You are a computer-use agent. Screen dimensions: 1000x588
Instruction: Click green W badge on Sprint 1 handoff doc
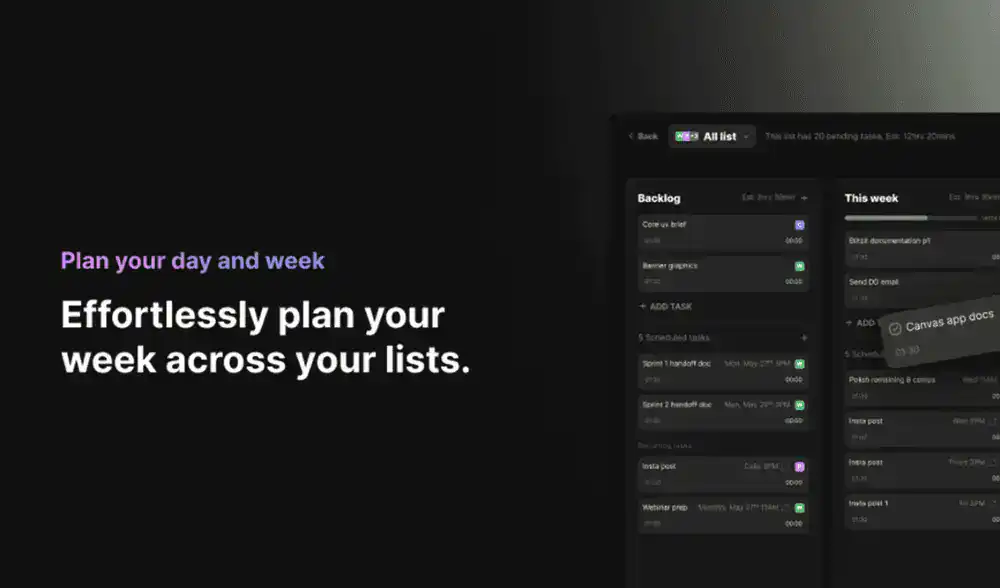[x=799, y=364]
